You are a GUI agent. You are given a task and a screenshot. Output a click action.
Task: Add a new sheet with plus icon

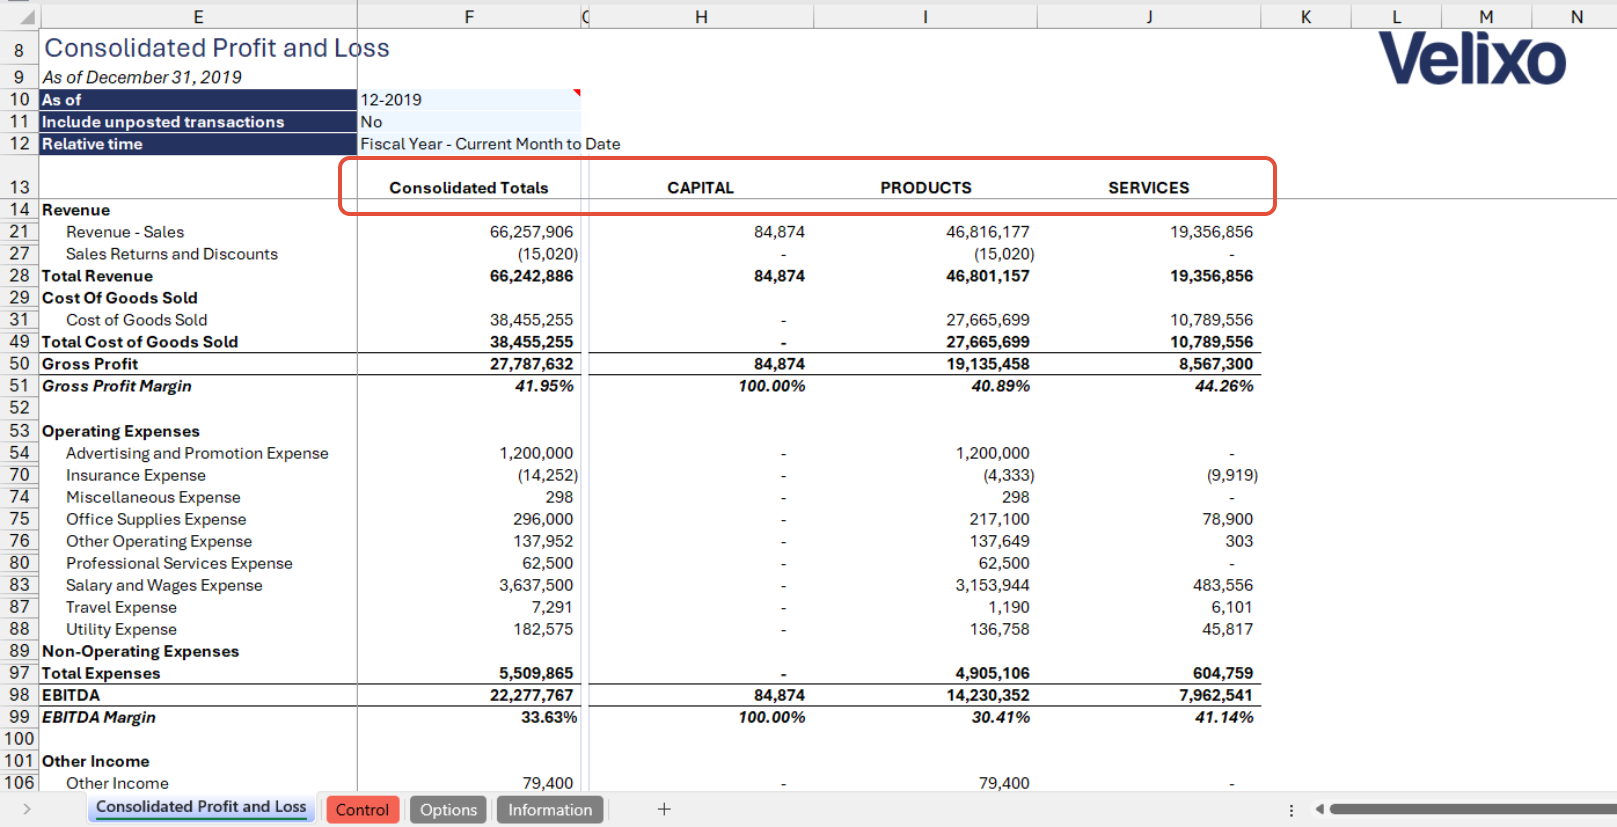click(664, 809)
